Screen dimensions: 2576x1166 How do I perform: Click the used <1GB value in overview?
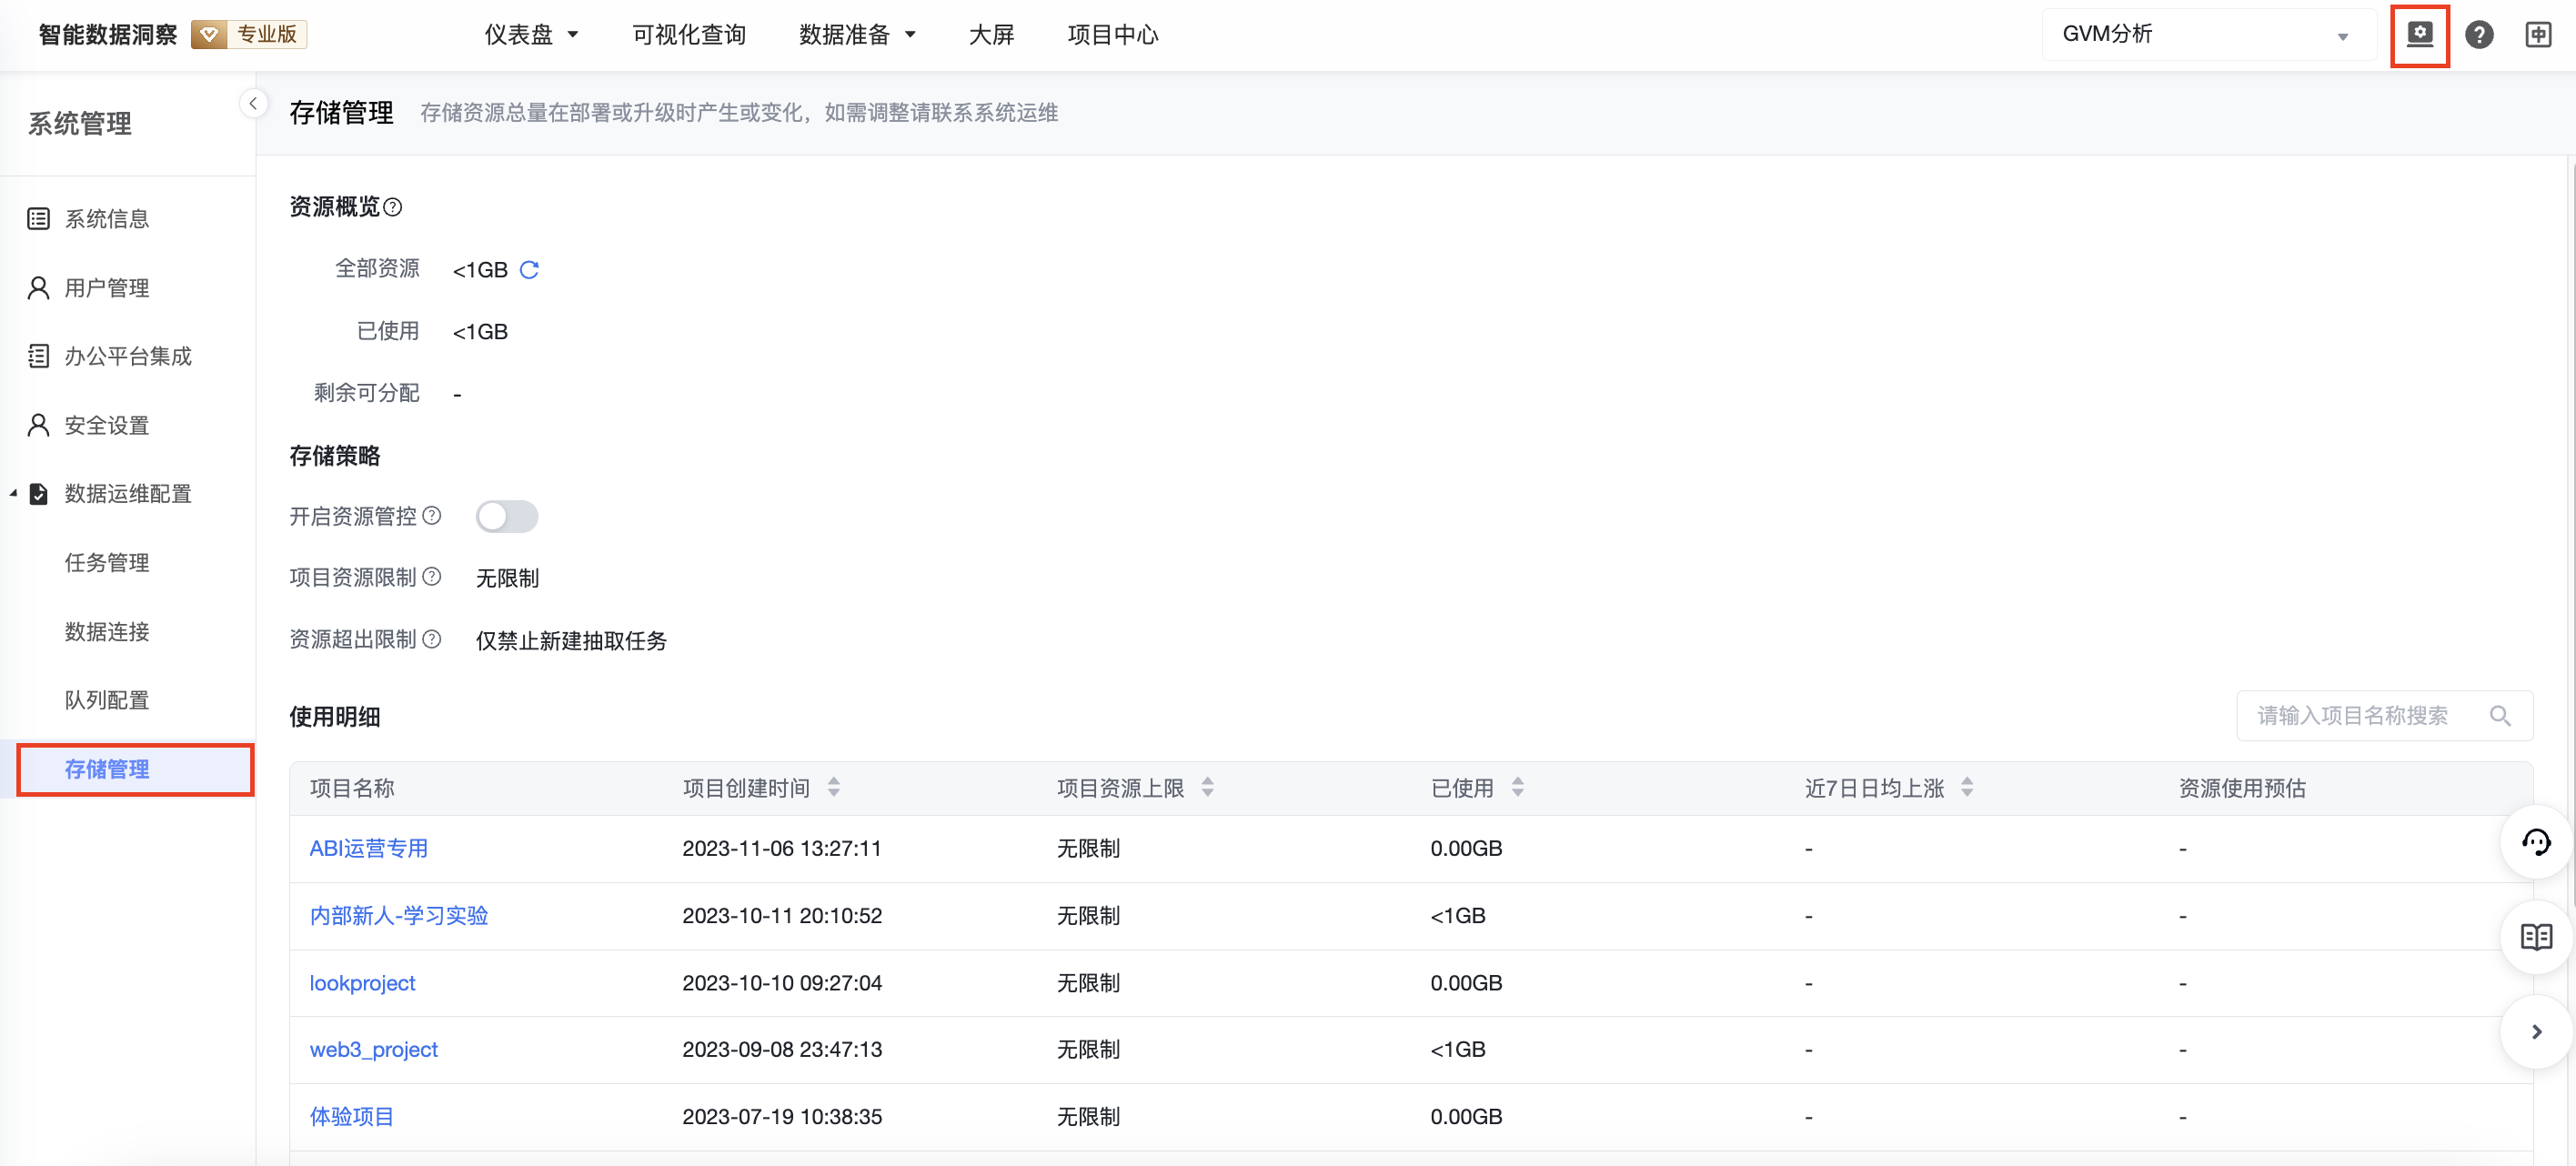pyautogui.click(x=480, y=332)
